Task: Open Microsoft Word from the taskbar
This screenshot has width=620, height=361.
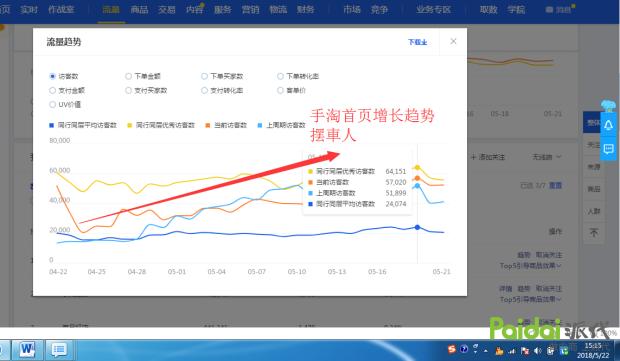Action: (27, 350)
